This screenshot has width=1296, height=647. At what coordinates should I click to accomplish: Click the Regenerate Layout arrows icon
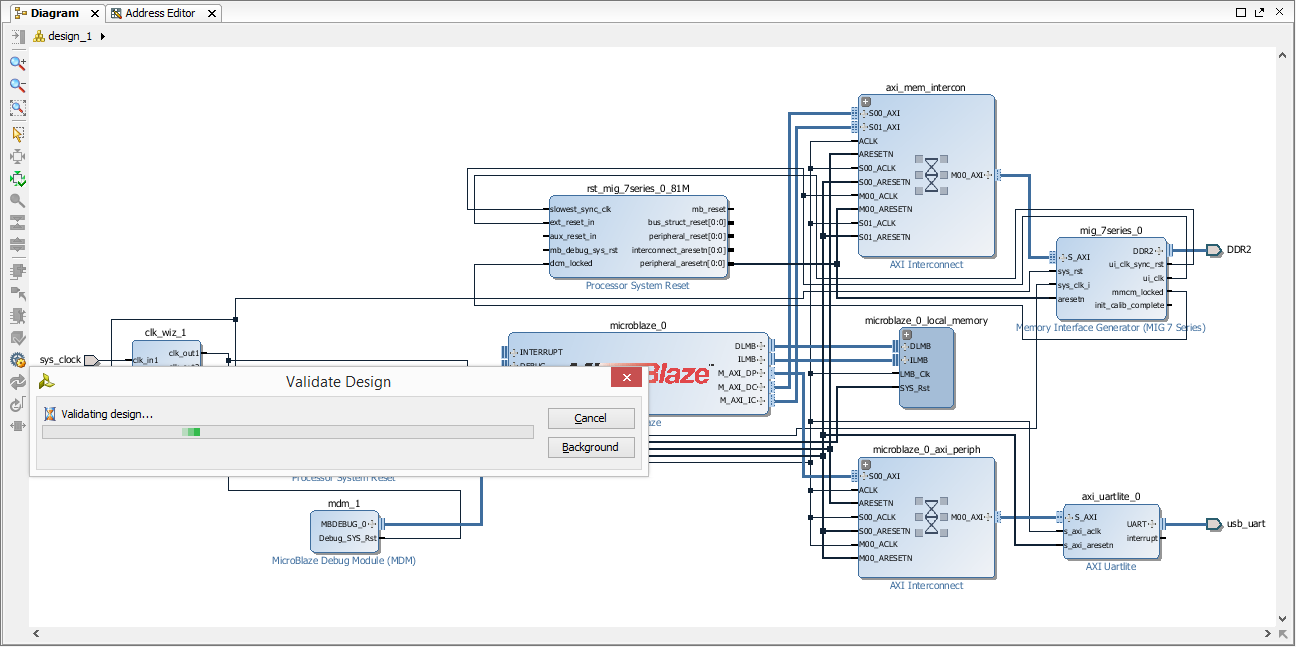click(x=17, y=383)
